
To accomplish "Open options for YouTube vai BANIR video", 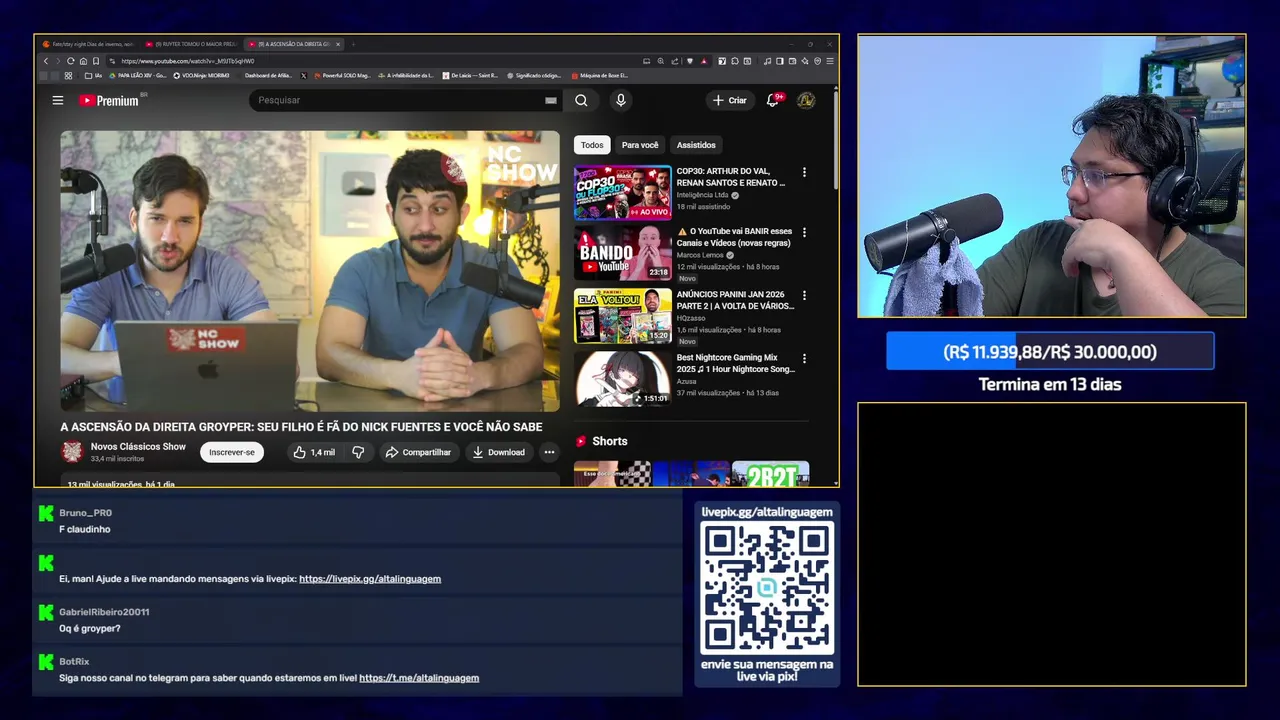I will (804, 232).
